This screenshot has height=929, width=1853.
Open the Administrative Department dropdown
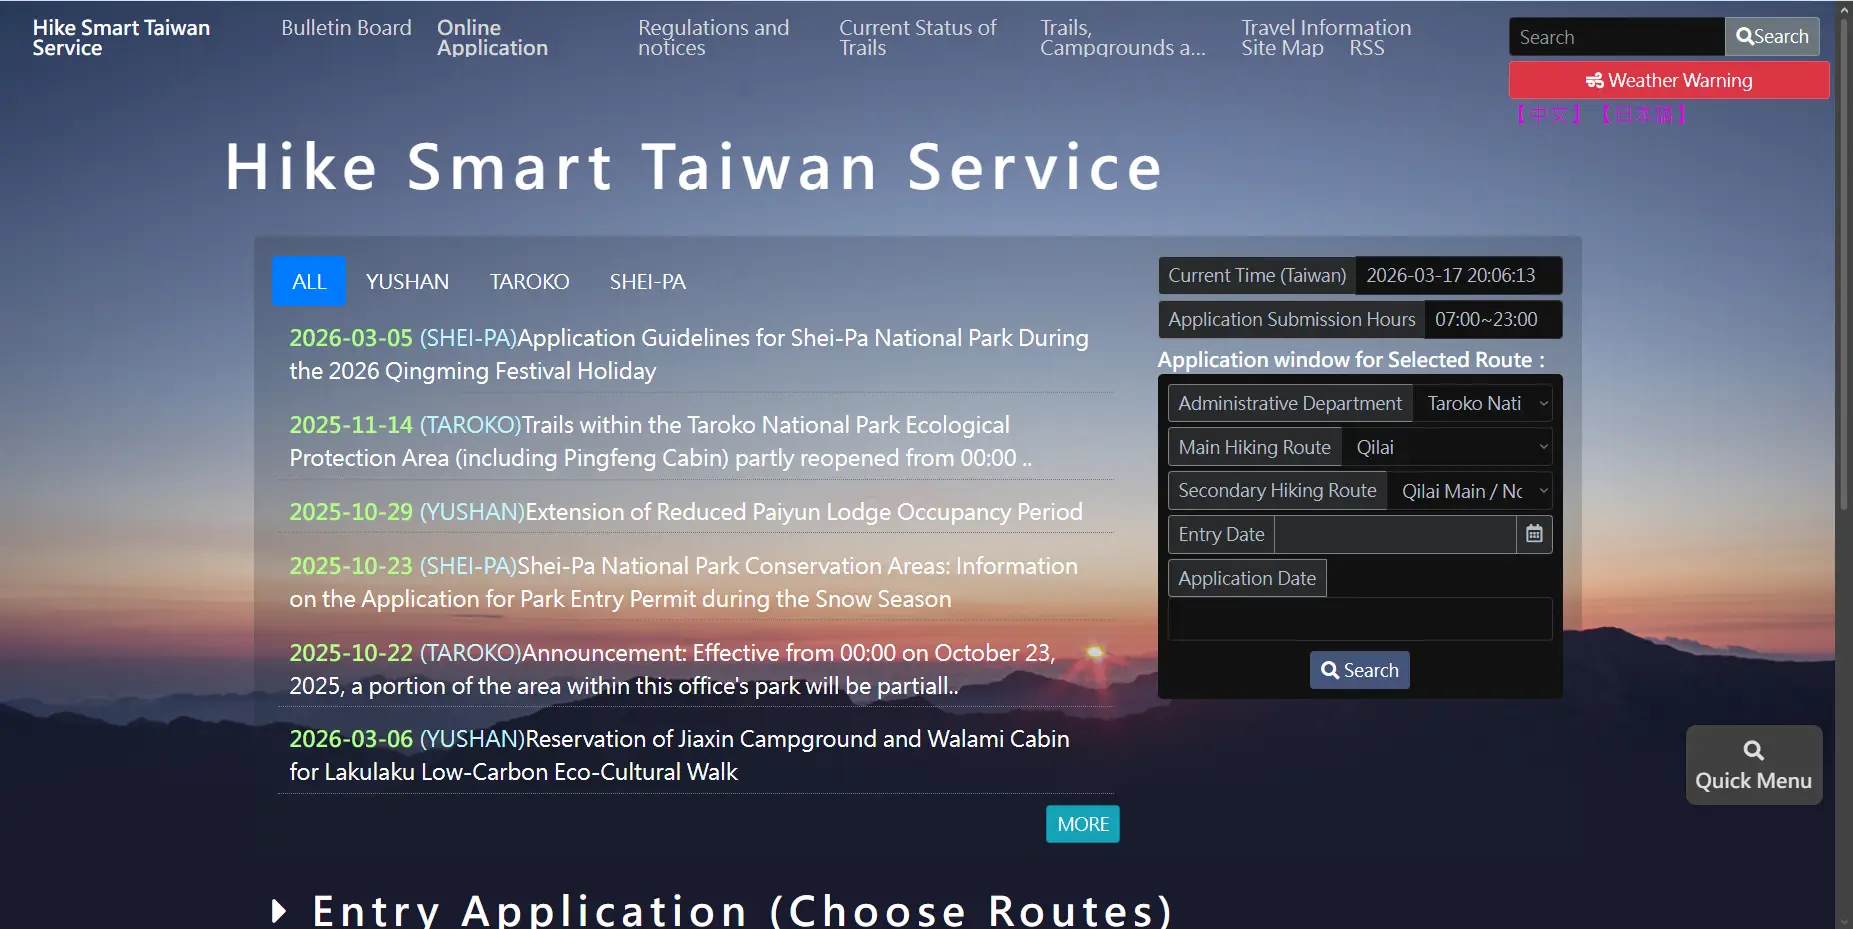[x=1482, y=403]
